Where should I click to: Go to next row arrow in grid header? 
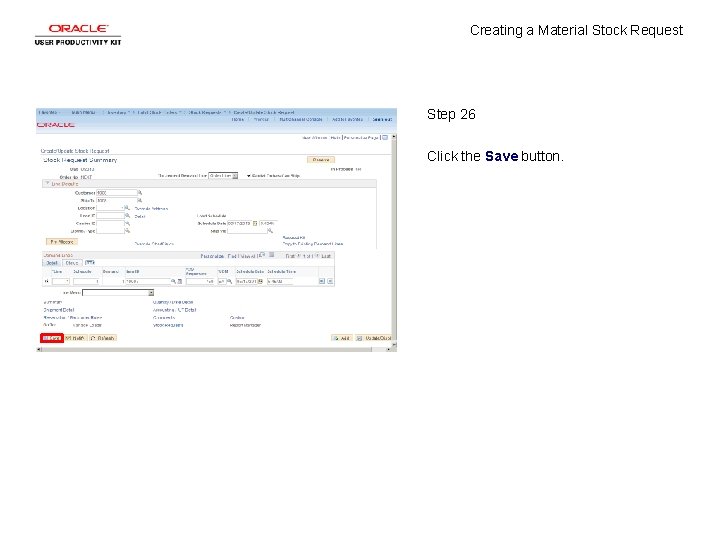coord(317,256)
